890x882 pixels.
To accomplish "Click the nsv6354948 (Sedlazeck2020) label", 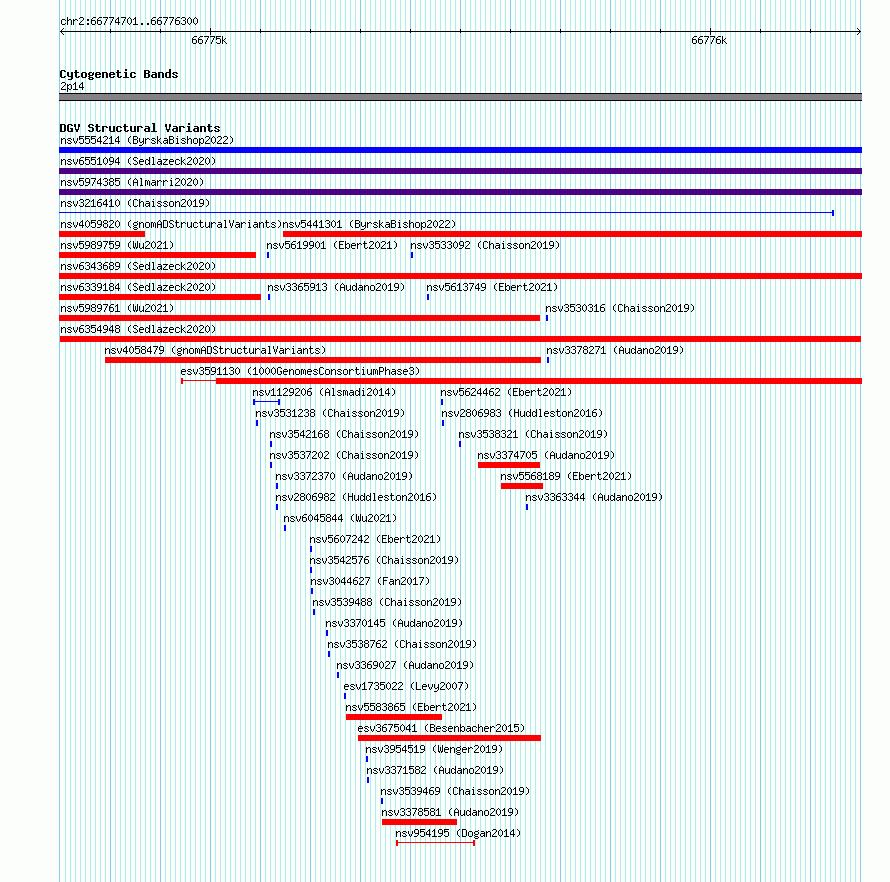I will 138,329.
